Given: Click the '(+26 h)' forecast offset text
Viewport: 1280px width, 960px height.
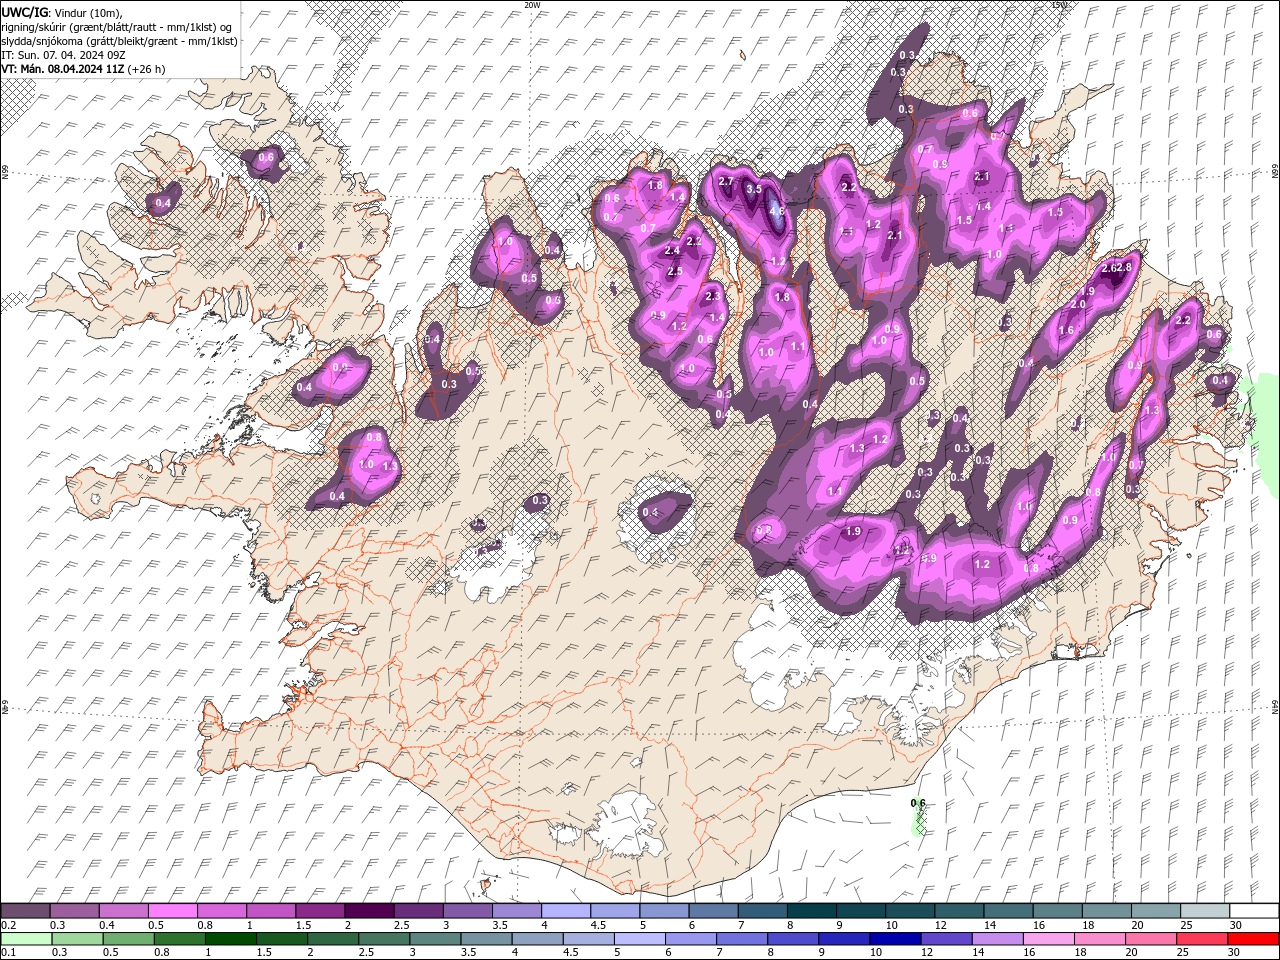Looking at the screenshot, I should coord(146,69).
